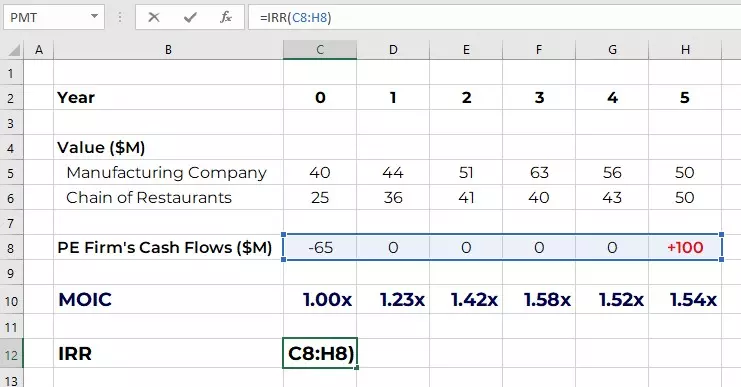Click the 'Value ($M)' cell
The image size is (741, 387).
pos(168,147)
